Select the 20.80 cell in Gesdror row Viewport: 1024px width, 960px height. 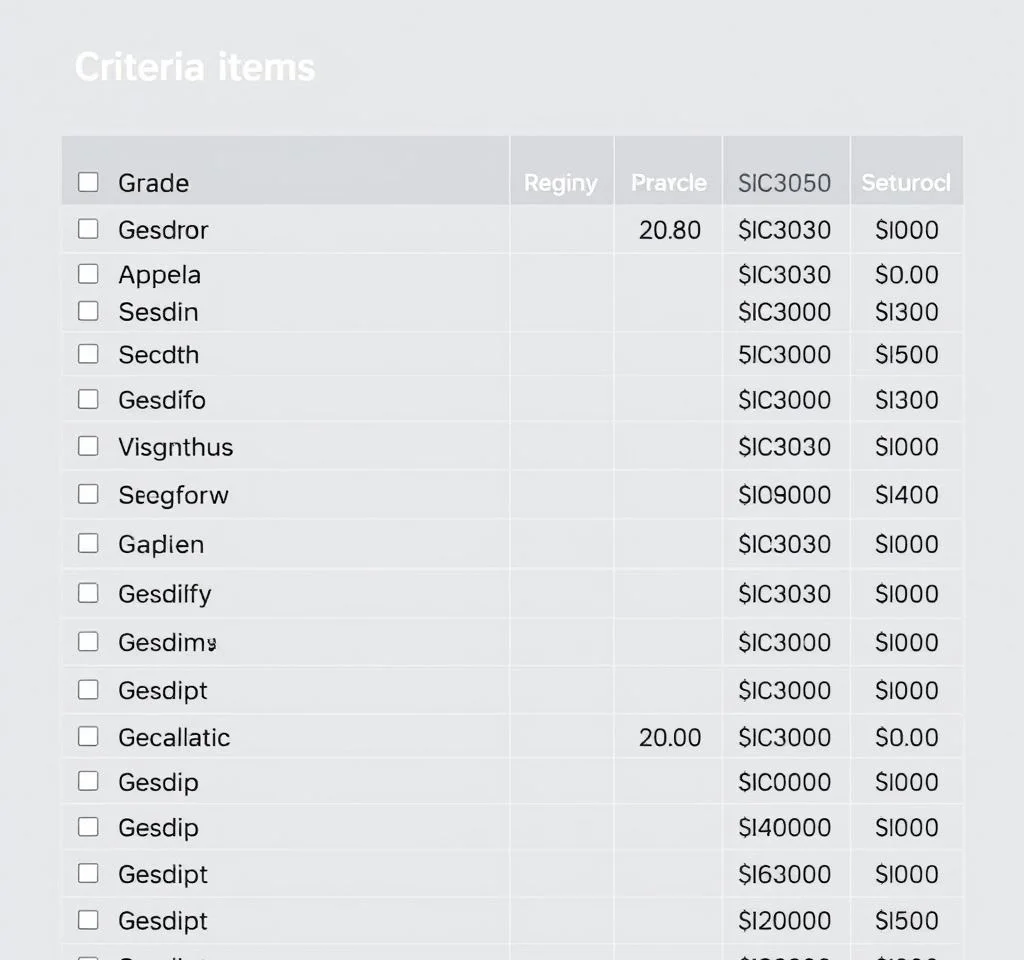click(669, 230)
